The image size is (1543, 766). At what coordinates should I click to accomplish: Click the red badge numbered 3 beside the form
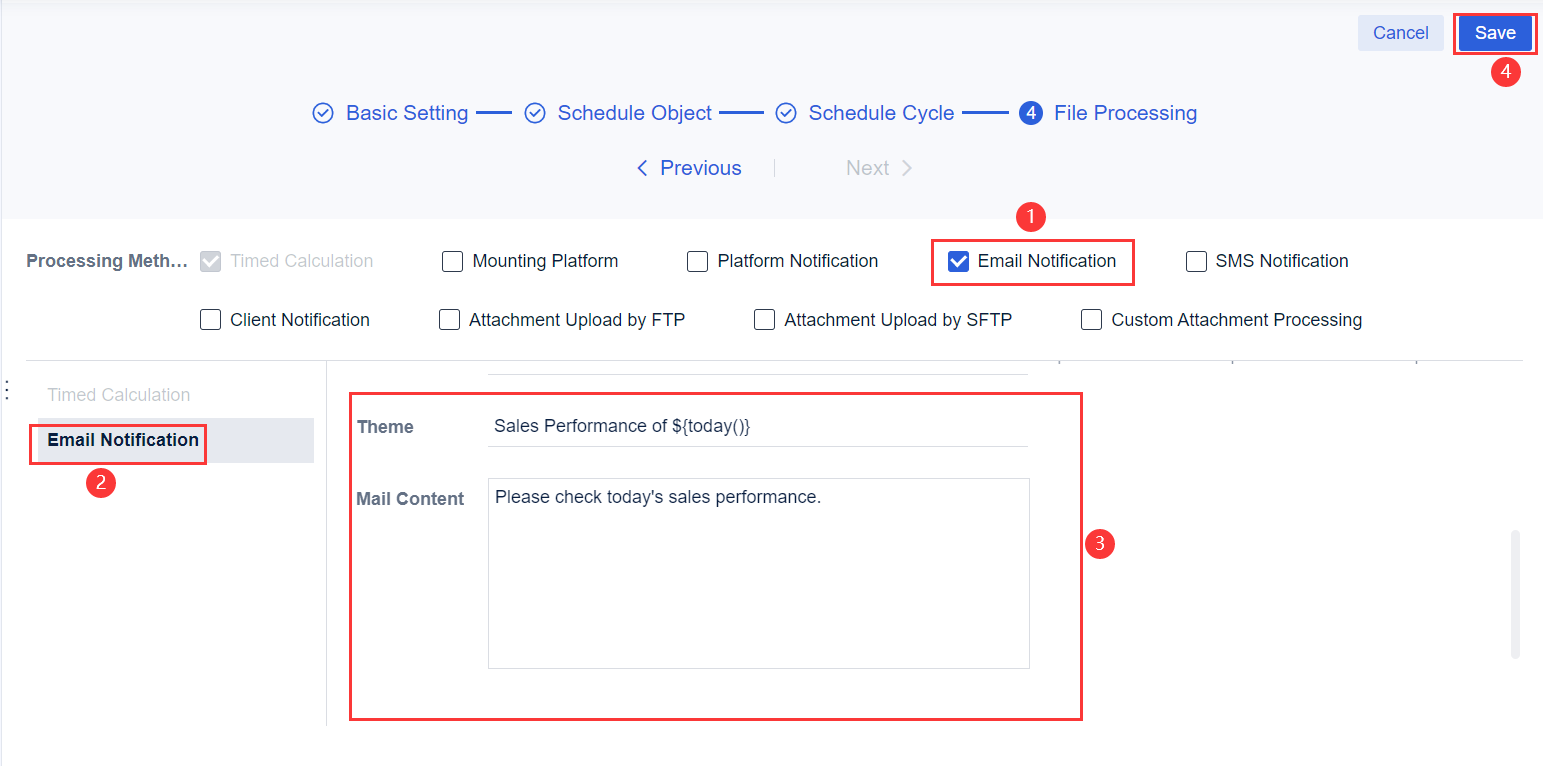[1100, 544]
